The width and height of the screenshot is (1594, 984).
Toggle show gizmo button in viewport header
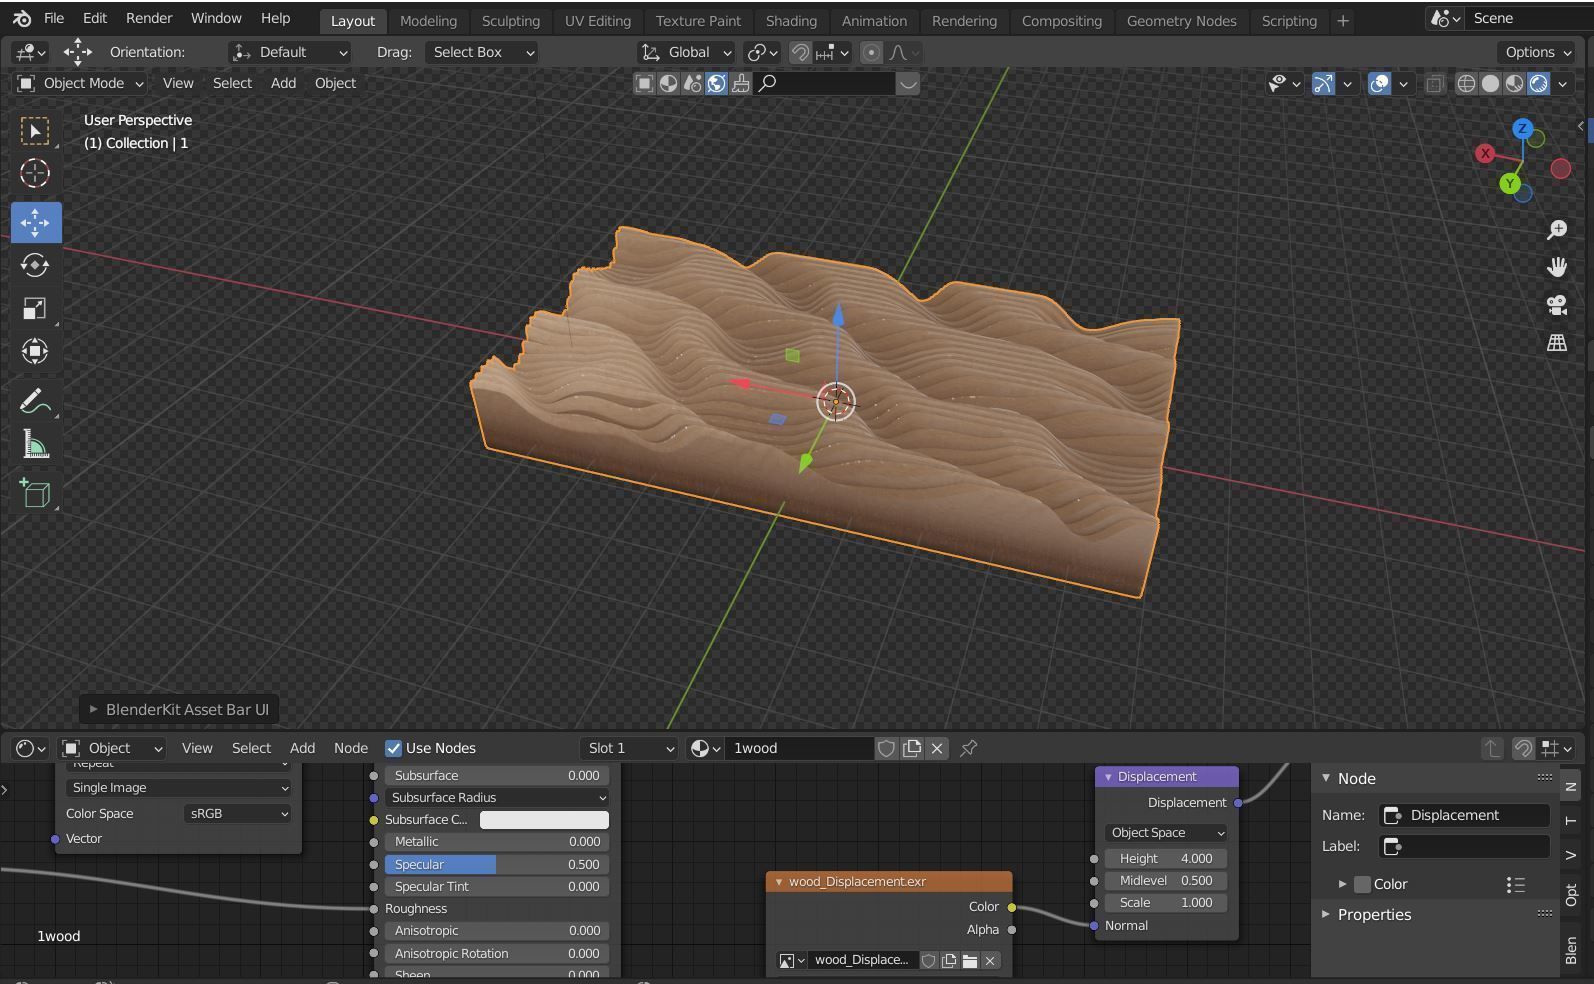coord(1323,84)
